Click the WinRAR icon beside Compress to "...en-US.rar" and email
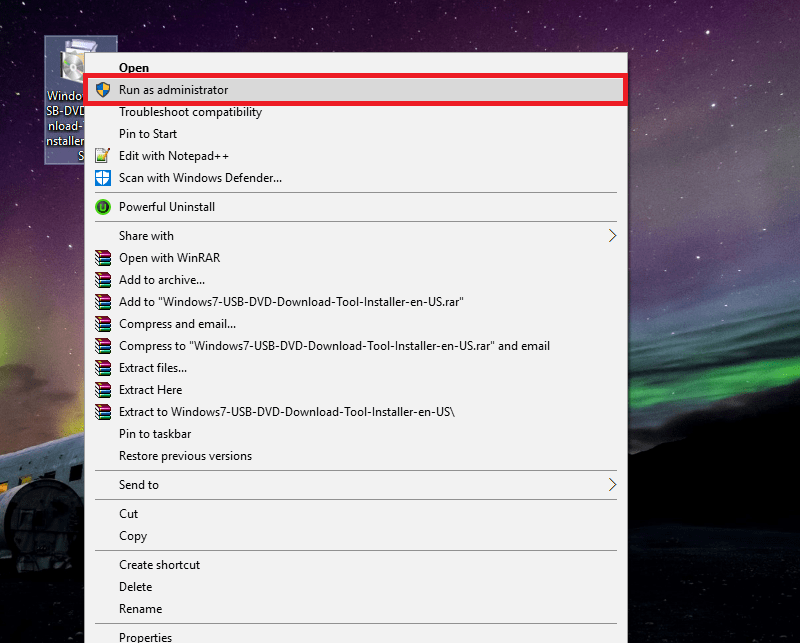The image size is (800, 643). (x=103, y=345)
